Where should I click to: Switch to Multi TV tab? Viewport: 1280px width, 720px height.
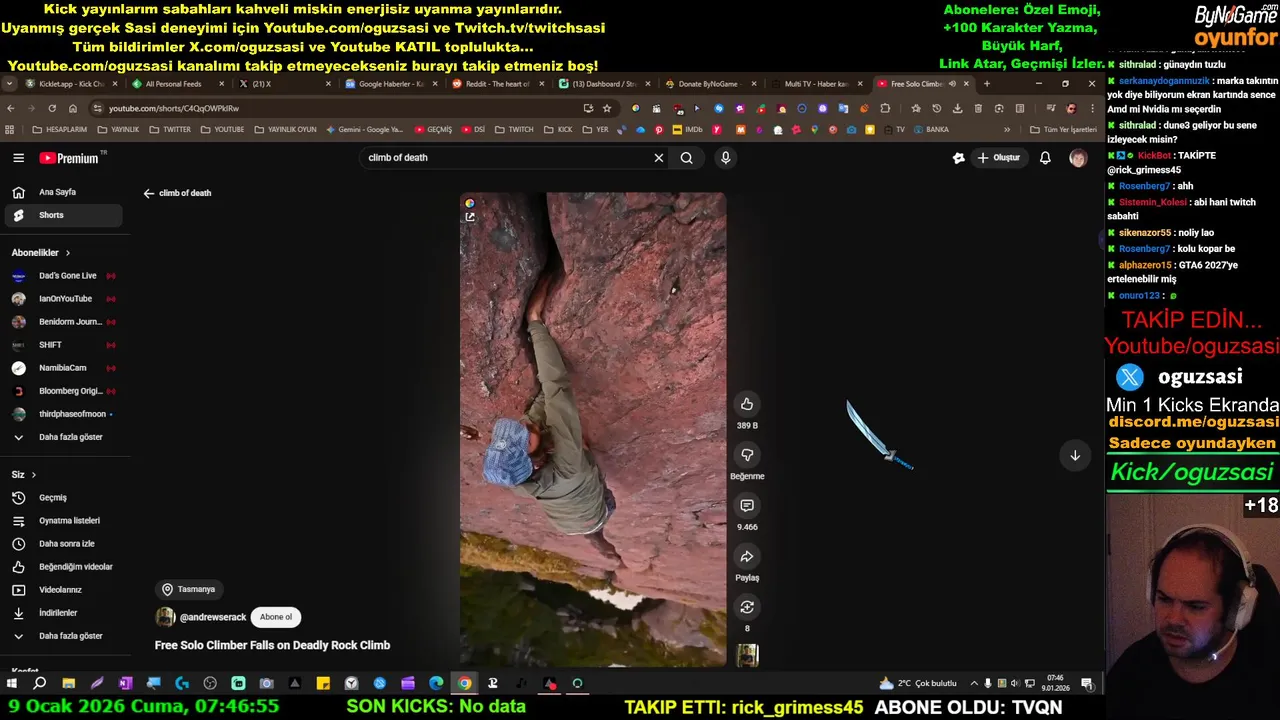[817, 84]
